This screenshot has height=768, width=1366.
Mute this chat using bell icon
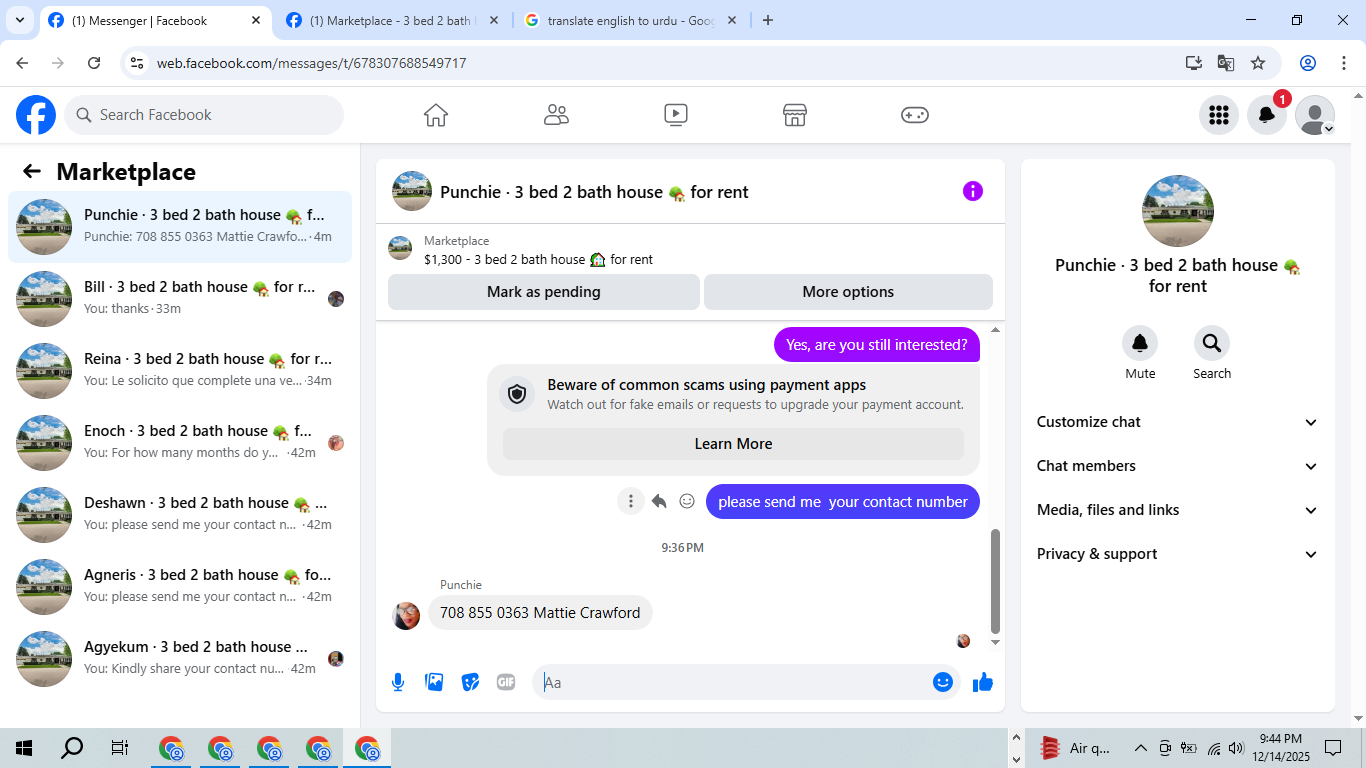(x=1140, y=343)
